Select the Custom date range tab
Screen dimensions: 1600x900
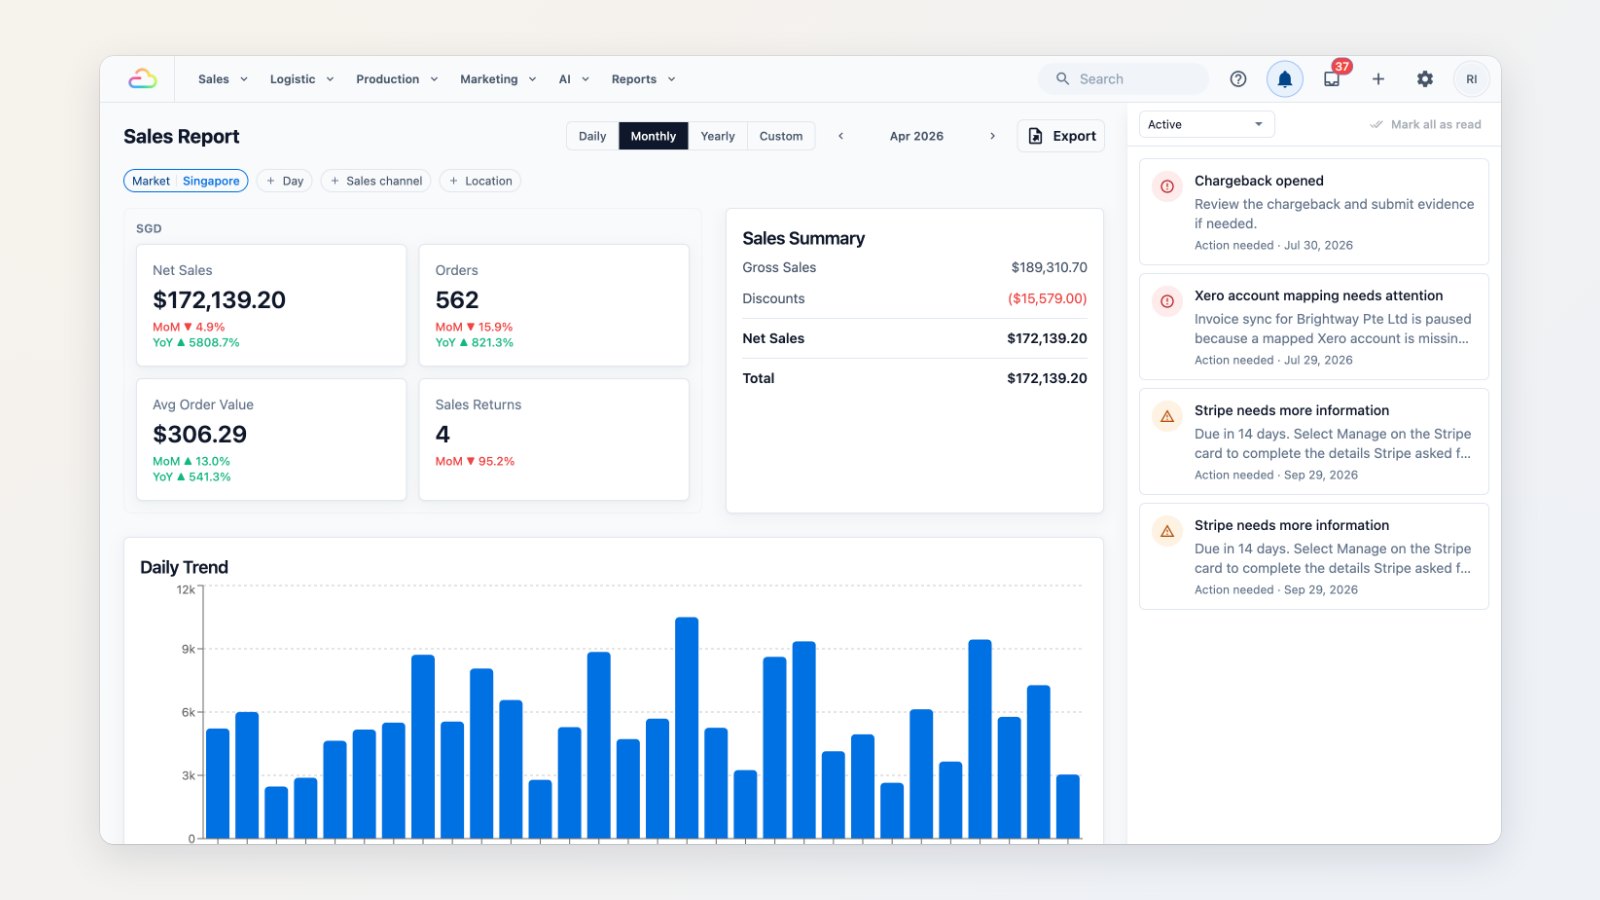click(x=781, y=136)
